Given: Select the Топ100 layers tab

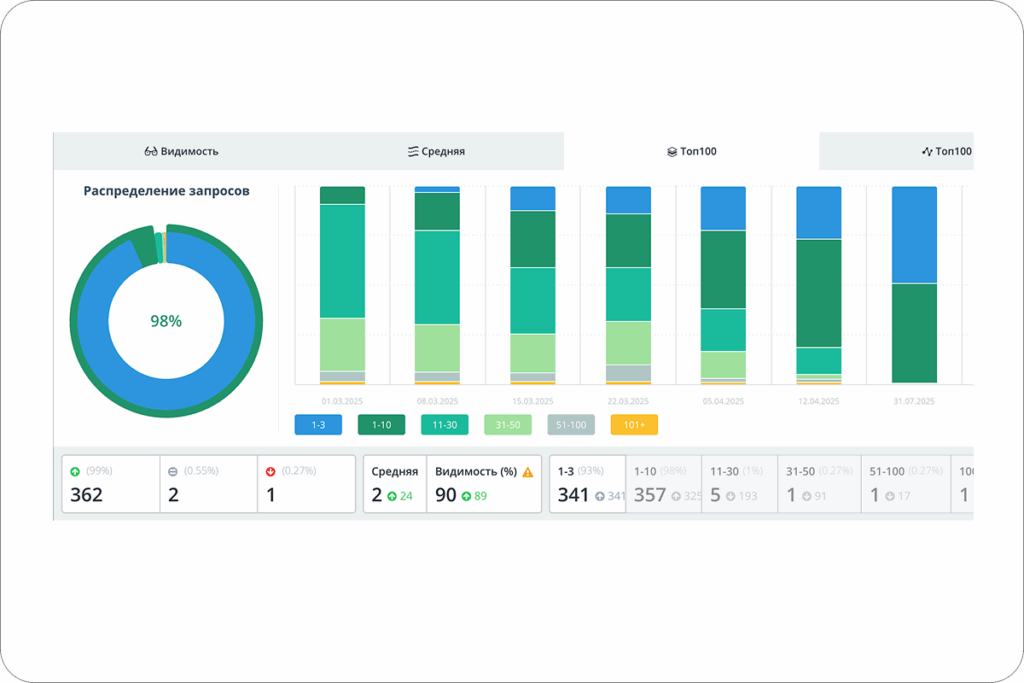Looking at the screenshot, I should click(692, 151).
